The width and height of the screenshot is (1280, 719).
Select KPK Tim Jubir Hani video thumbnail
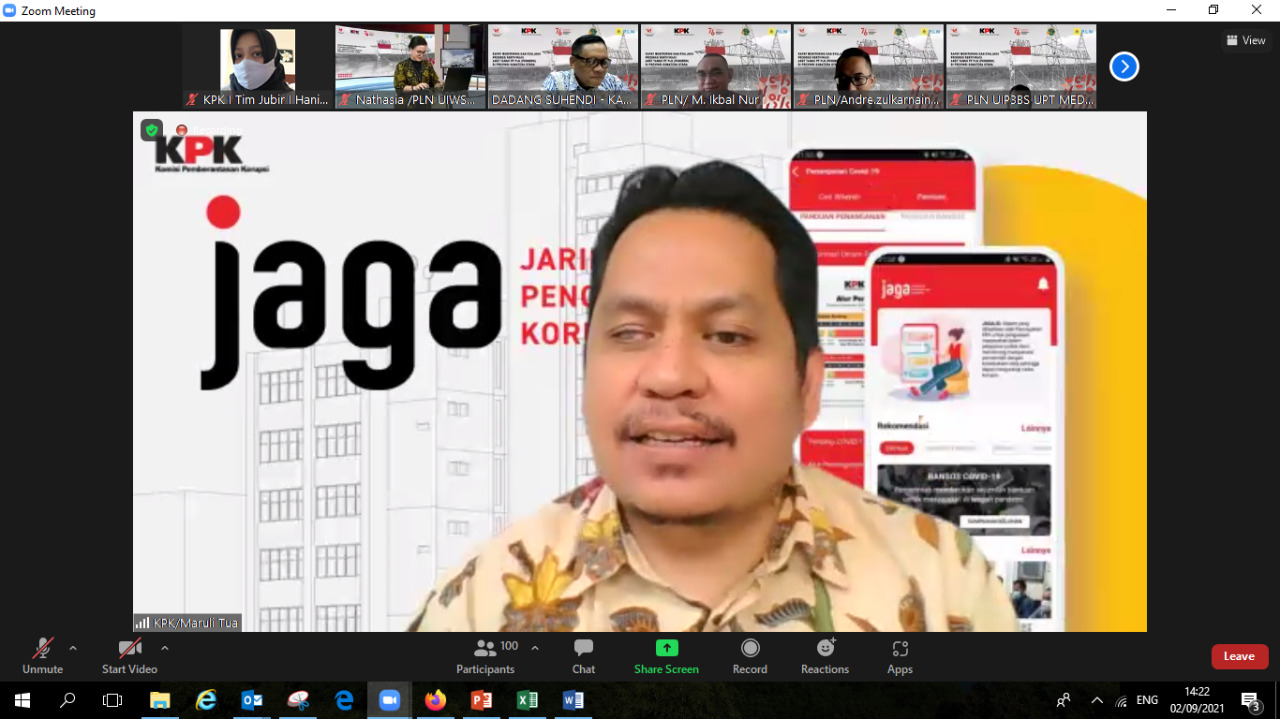click(x=258, y=66)
